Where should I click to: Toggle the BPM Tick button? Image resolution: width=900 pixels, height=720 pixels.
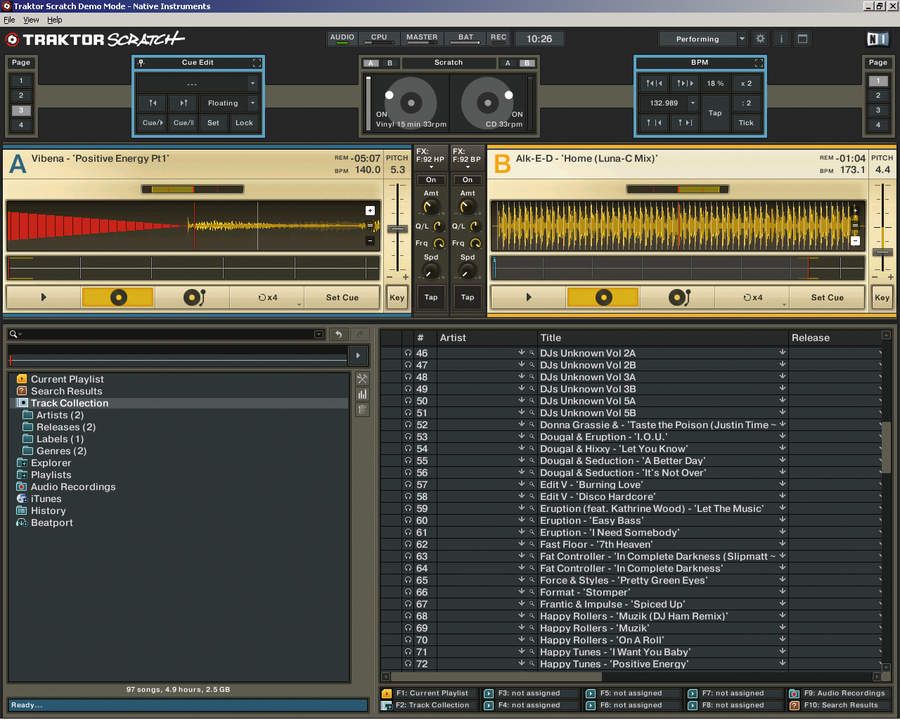pos(746,122)
